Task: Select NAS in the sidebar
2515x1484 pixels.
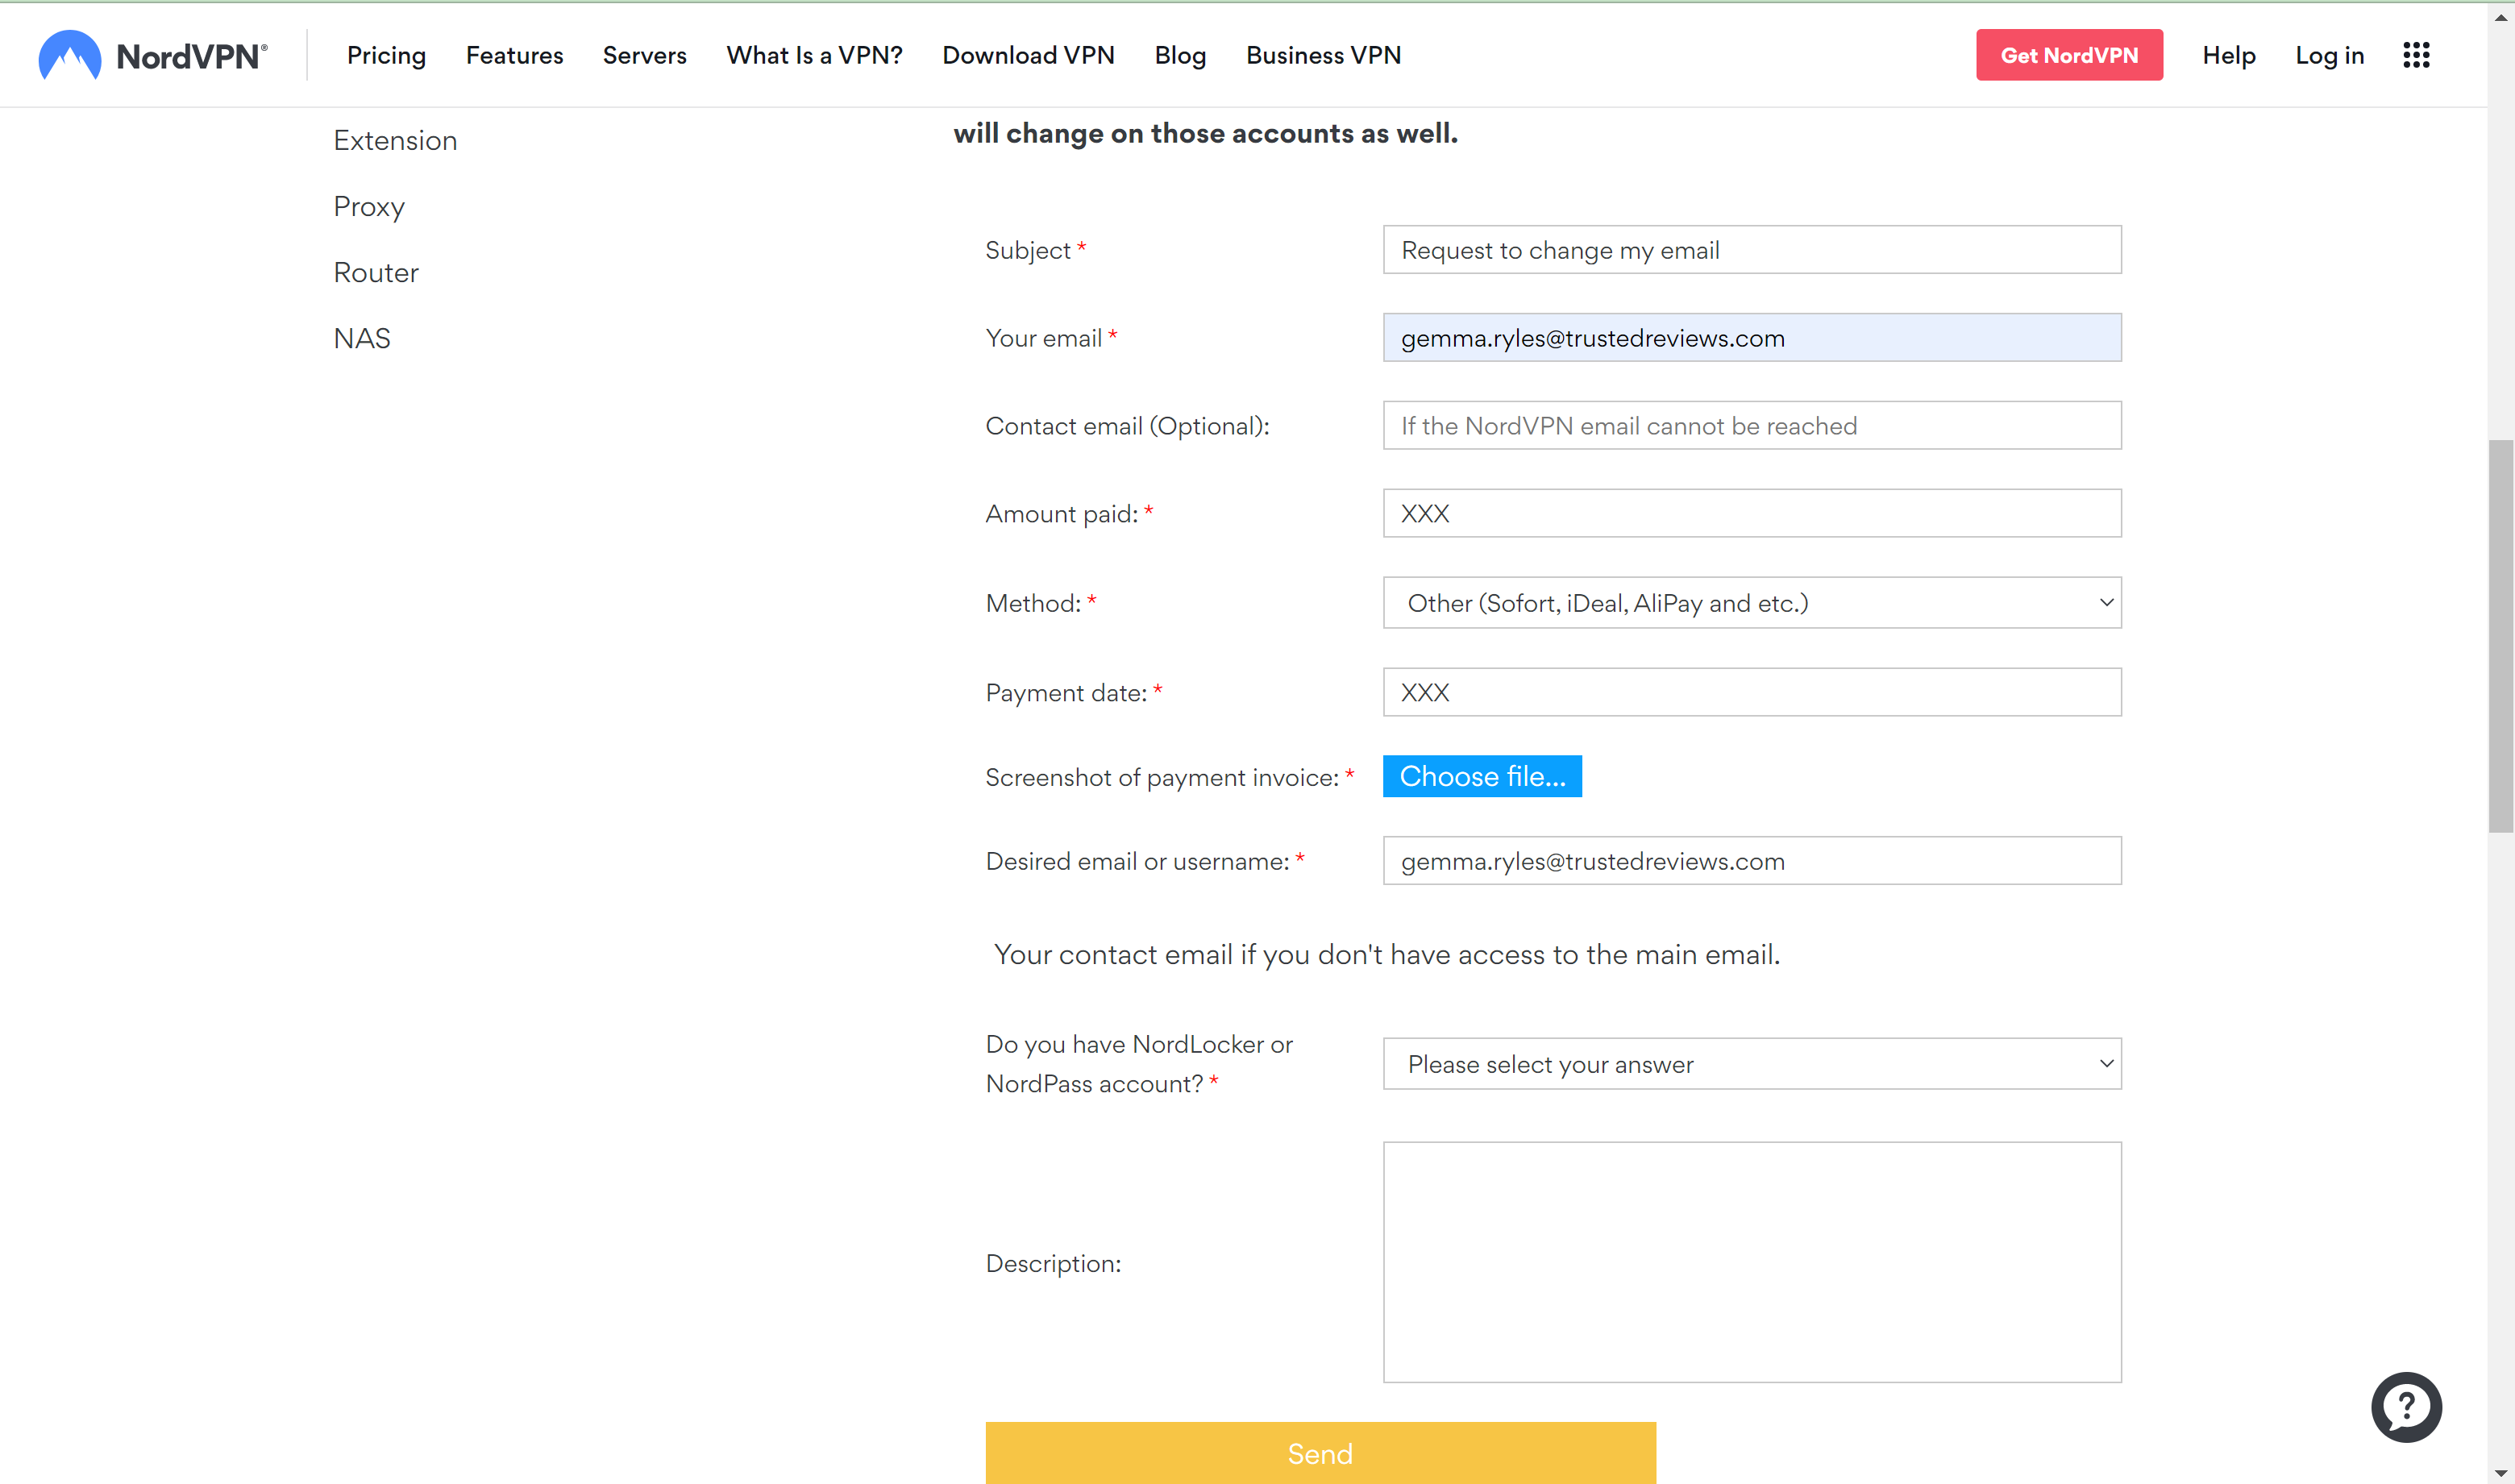Action: pyautogui.click(x=362, y=338)
